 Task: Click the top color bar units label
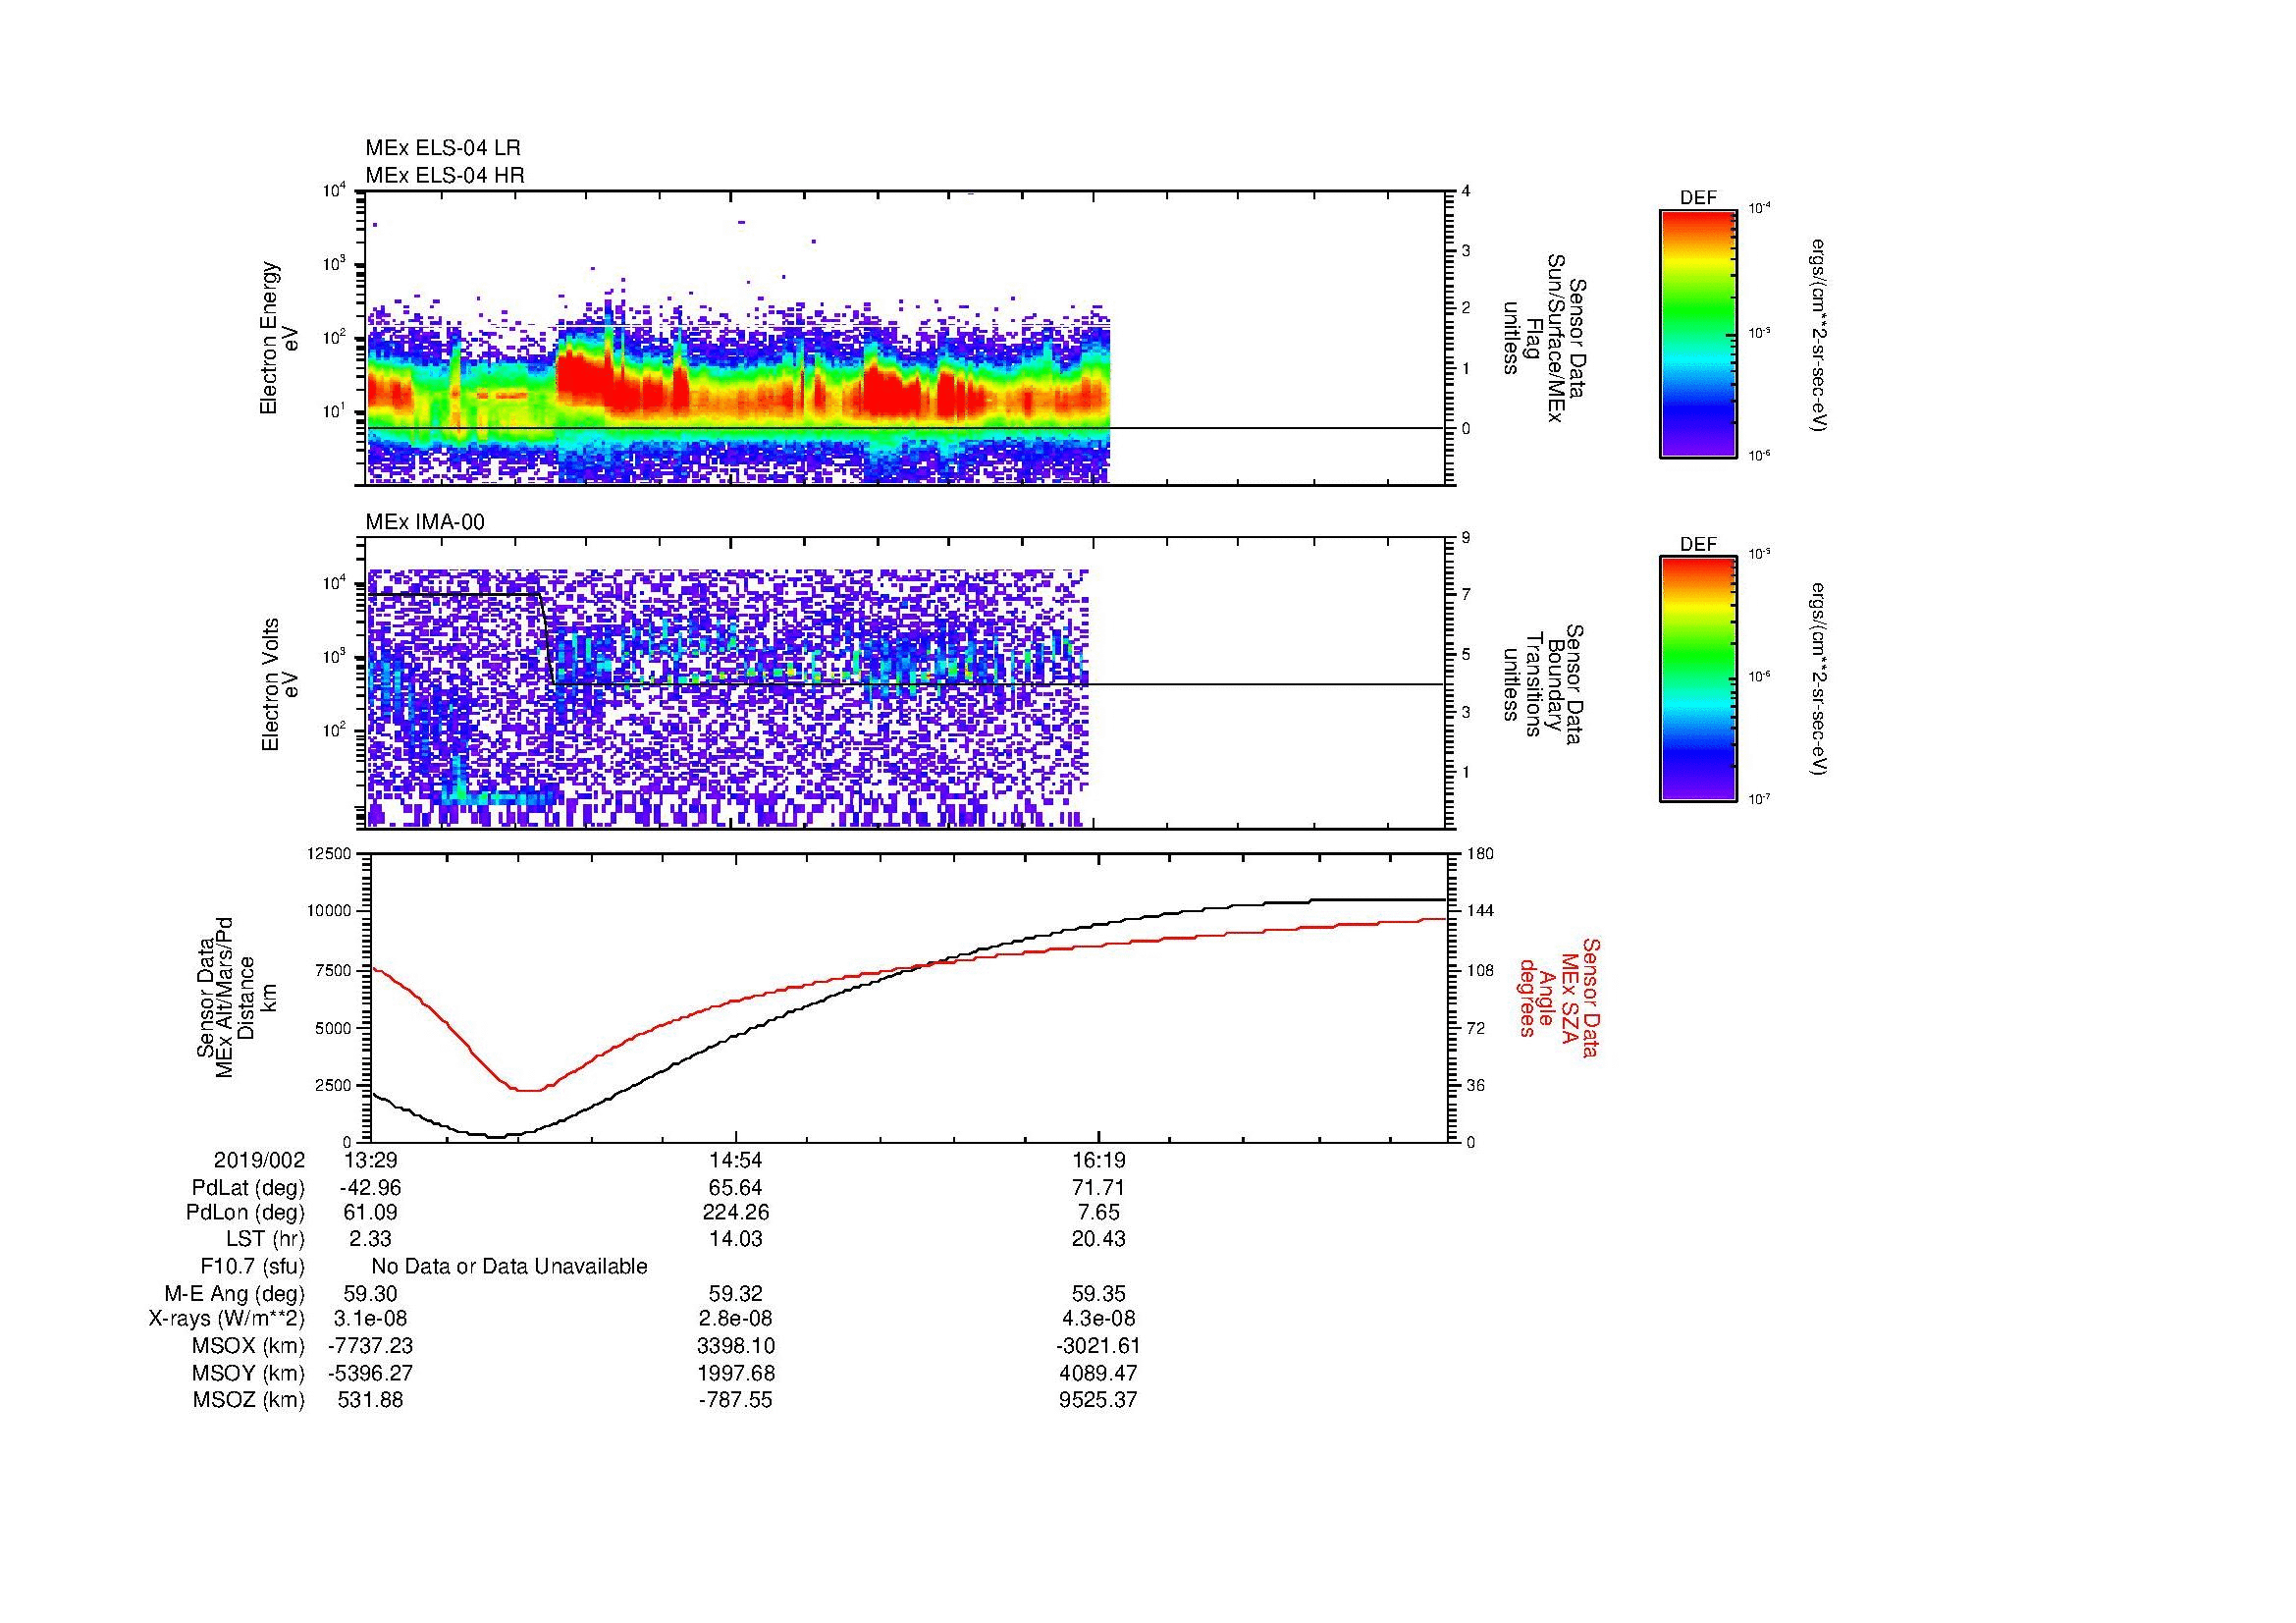[1820, 335]
